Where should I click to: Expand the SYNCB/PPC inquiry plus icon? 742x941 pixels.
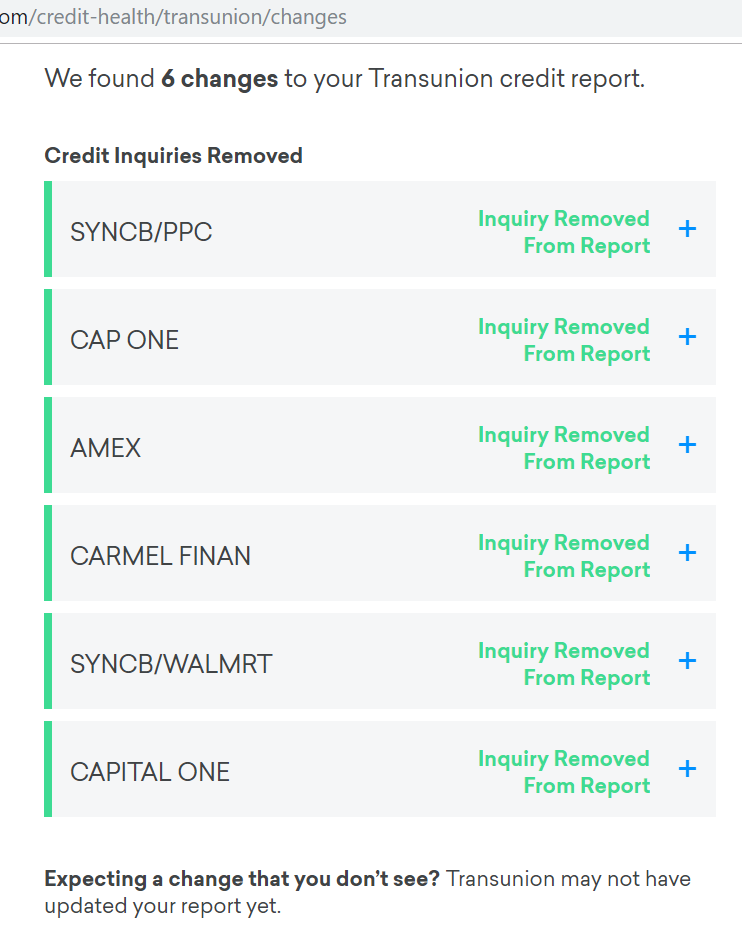pyautogui.click(x=687, y=229)
